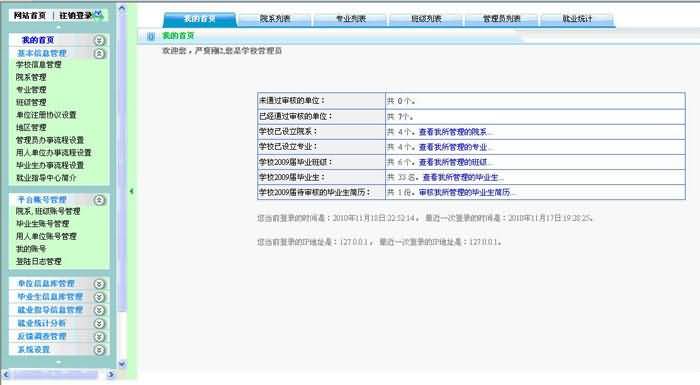Viewport: 700px width, 385px height.
Task: Open 毕业生办事流程设置 in the sidebar
Action: pyautogui.click(x=50, y=165)
